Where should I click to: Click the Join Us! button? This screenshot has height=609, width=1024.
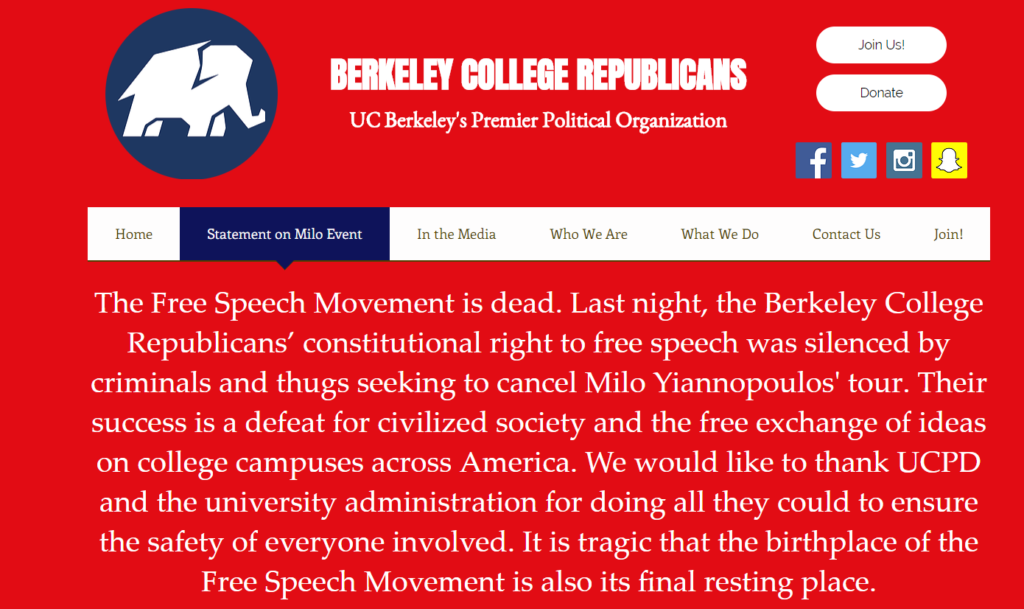(x=881, y=45)
